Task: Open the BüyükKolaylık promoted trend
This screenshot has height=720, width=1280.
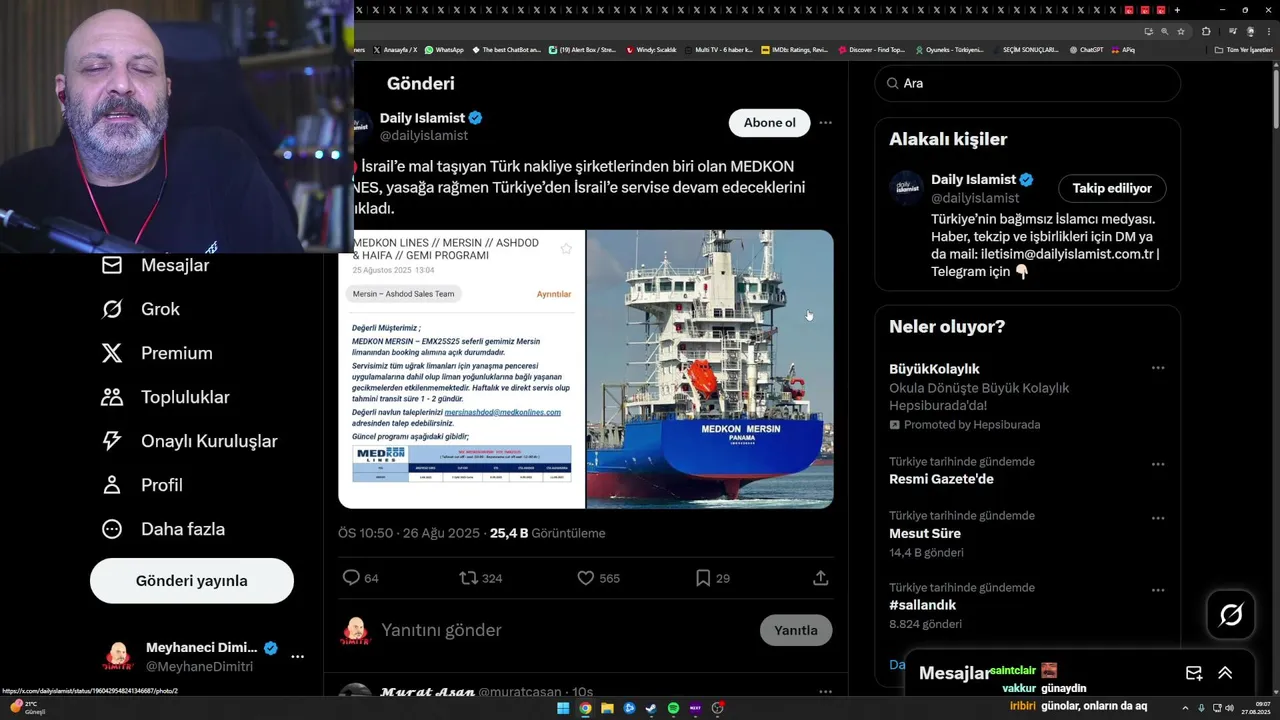Action: [934, 369]
